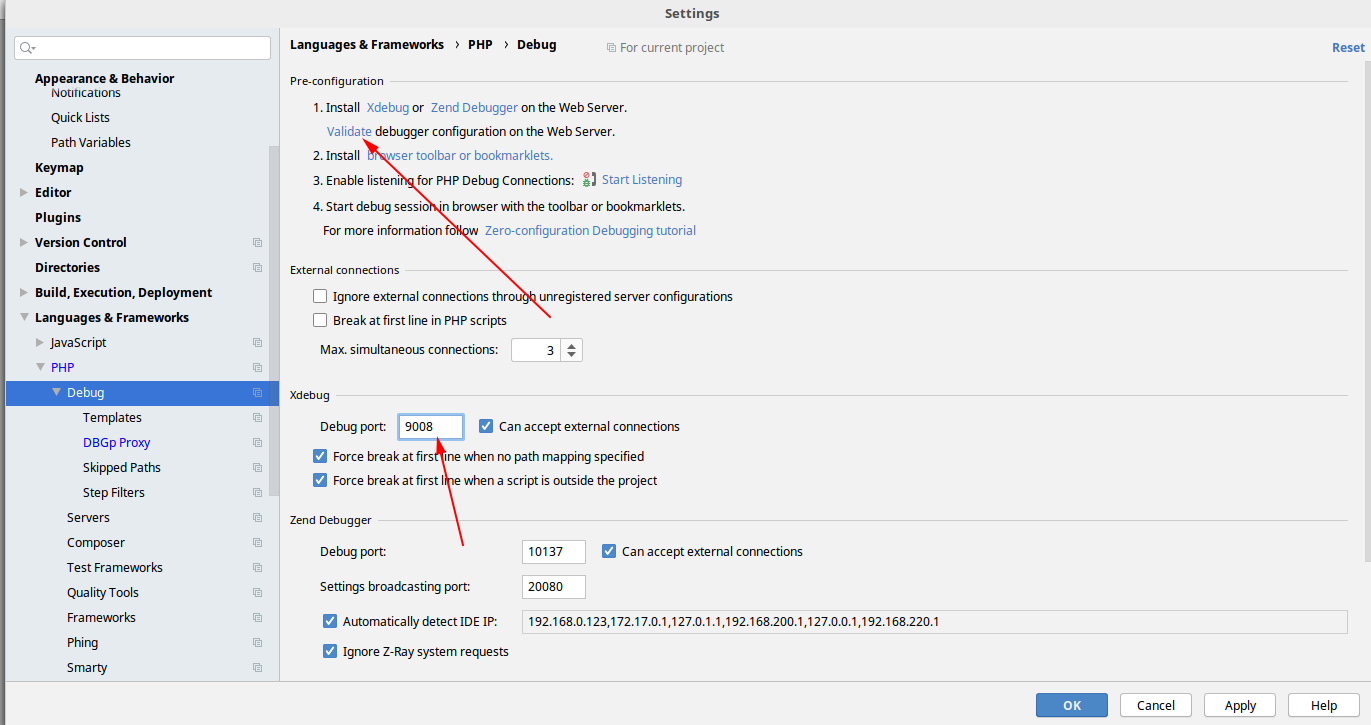
Task: Open PHP from the breadcrumb path
Action: pyautogui.click(x=480, y=44)
